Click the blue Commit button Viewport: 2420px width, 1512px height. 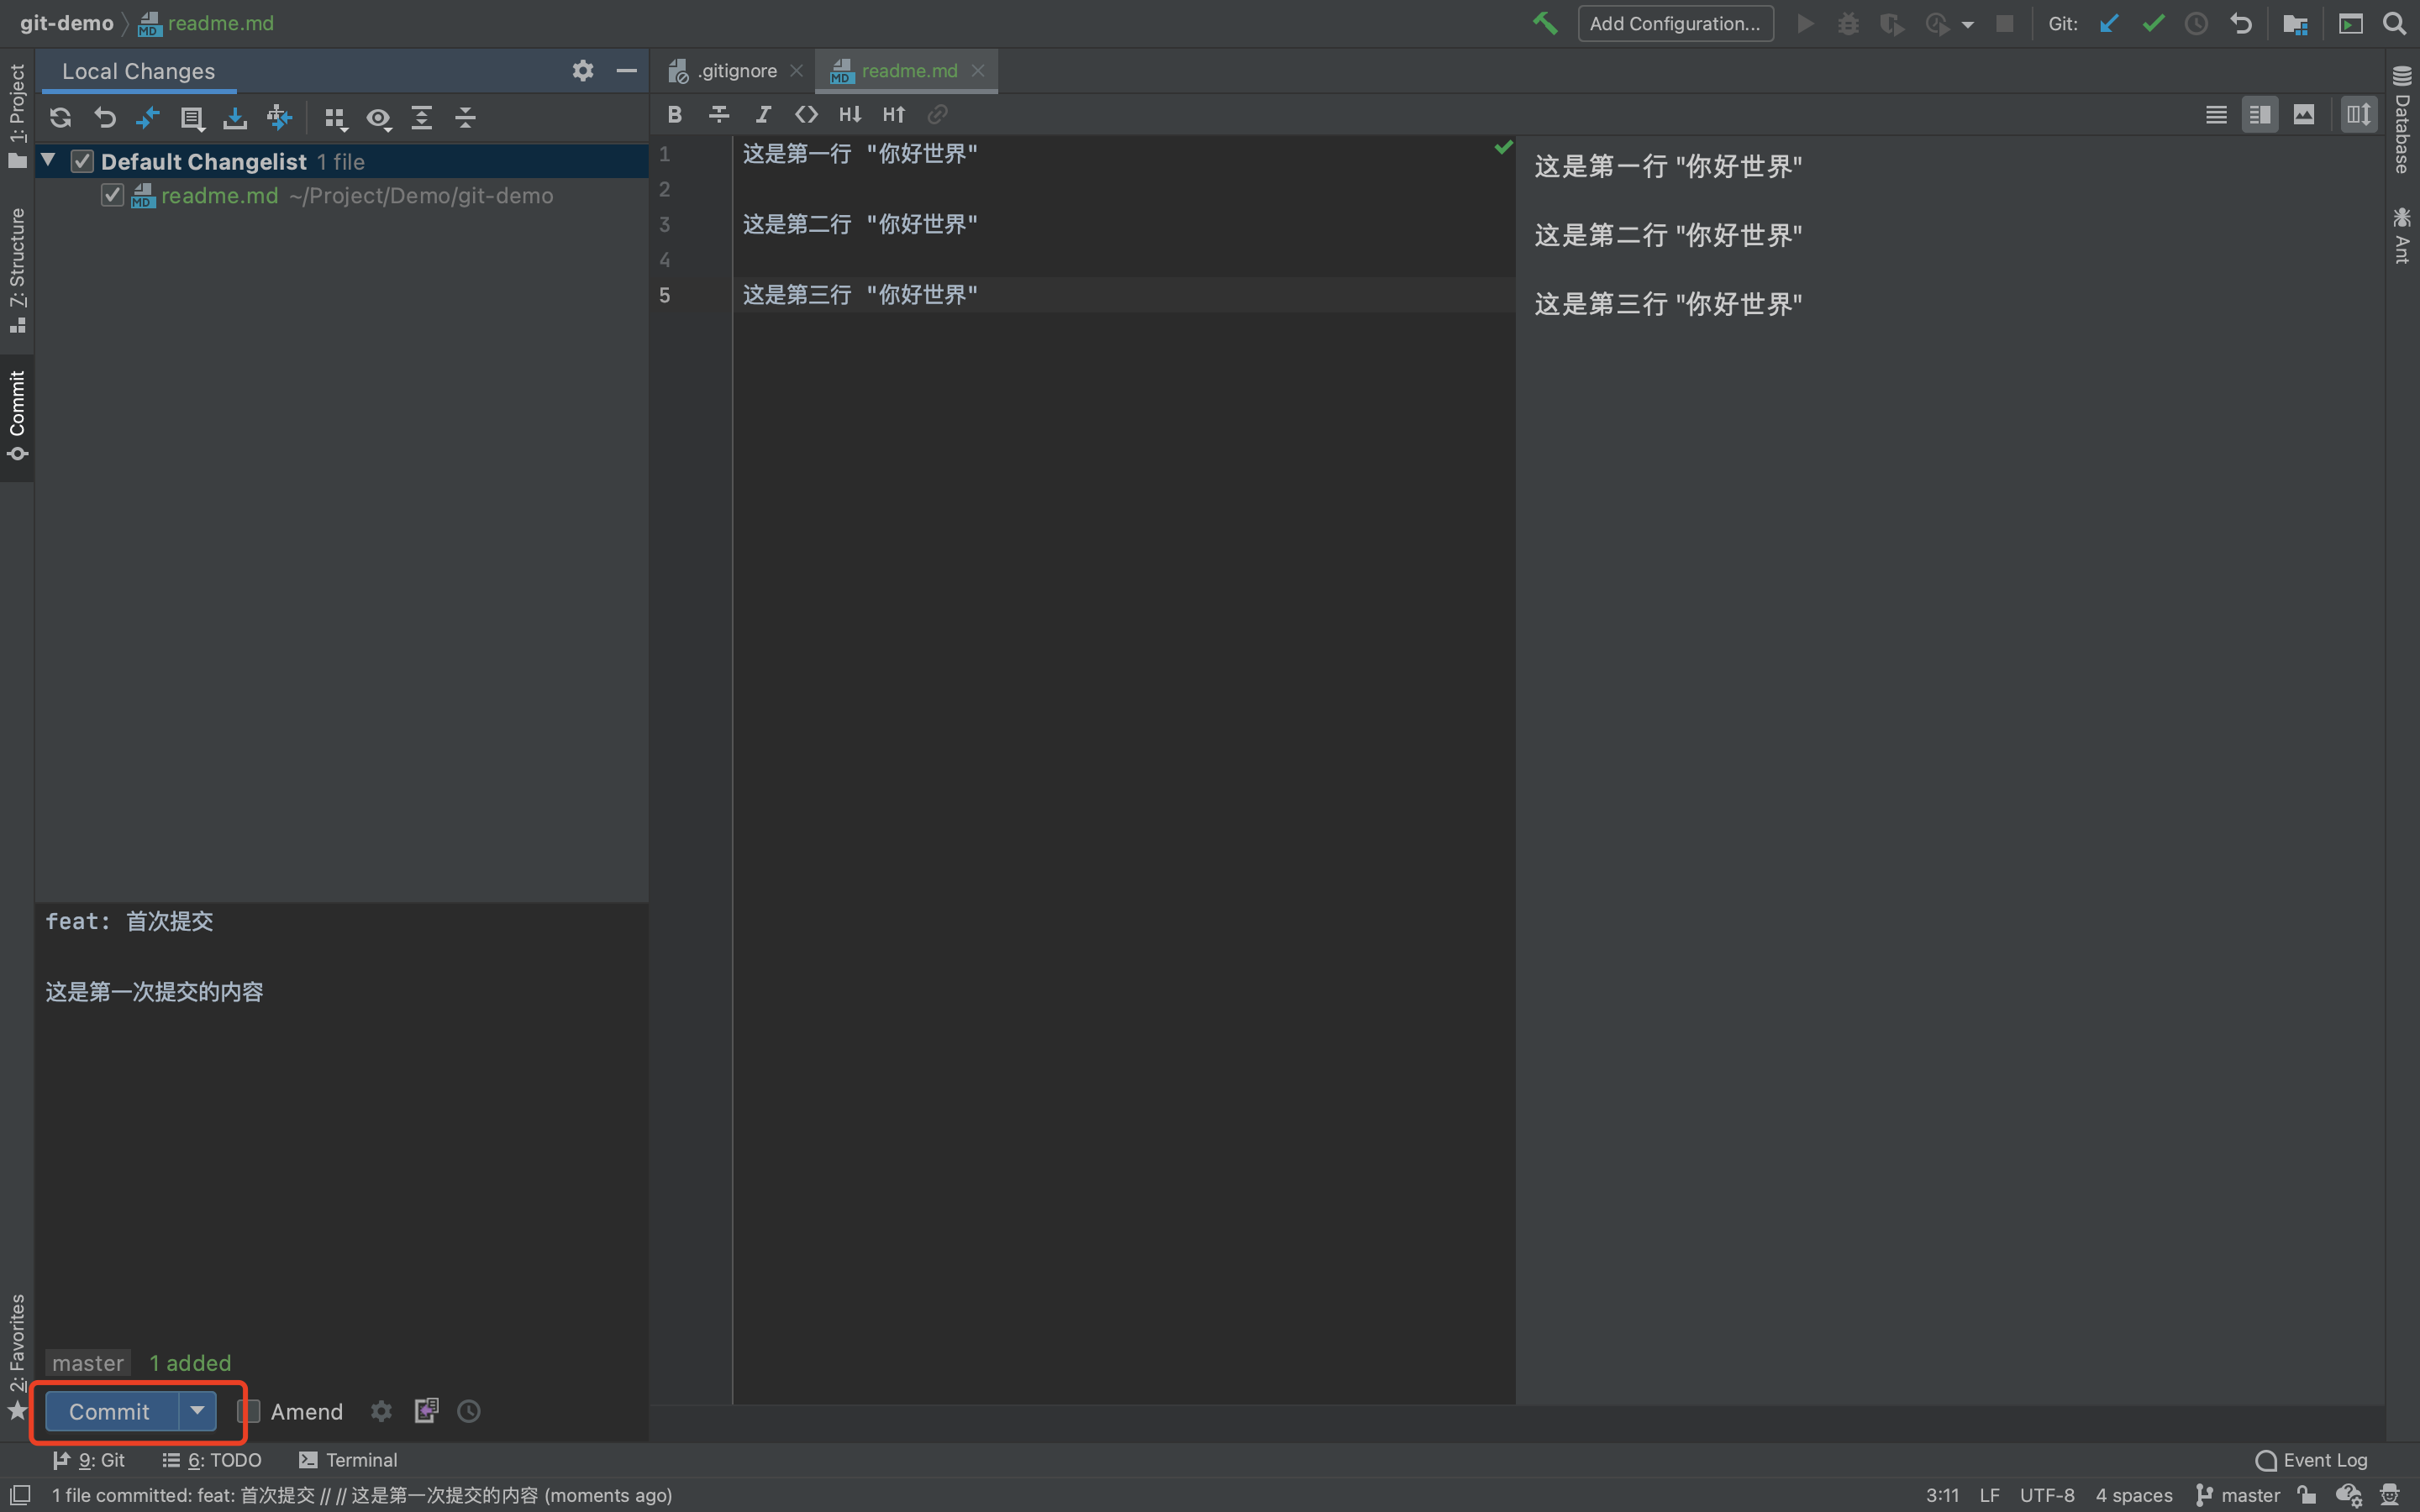[110, 1411]
